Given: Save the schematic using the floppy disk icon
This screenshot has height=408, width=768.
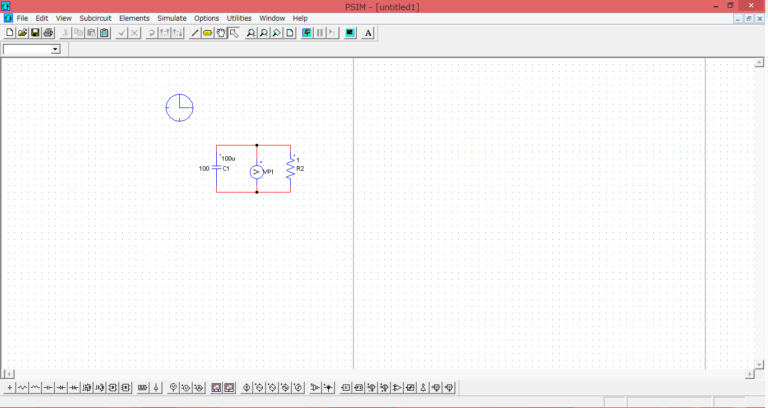Looking at the screenshot, I should [35, 33].
